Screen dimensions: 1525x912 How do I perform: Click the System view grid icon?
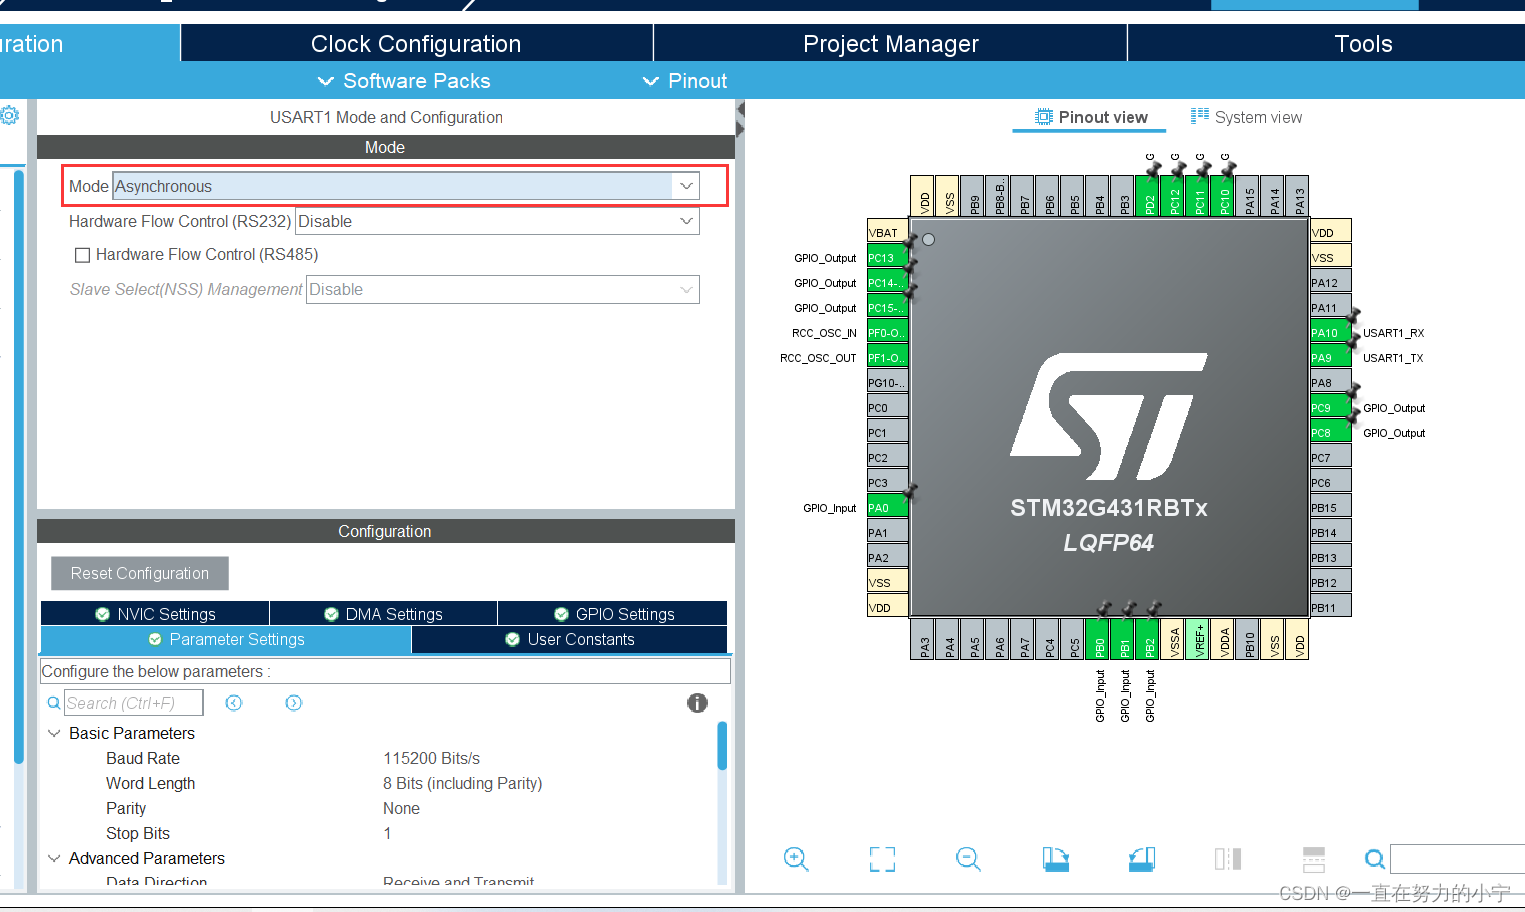(x=1200, y=116)
